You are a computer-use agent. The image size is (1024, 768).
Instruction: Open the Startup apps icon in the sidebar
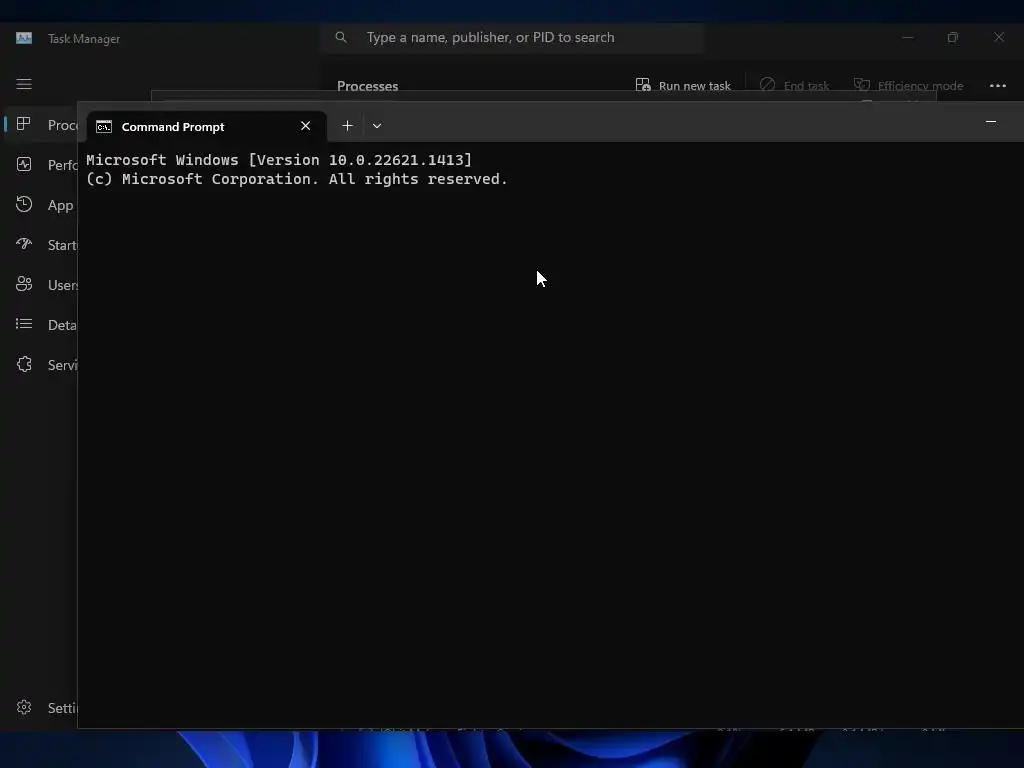(24, 244)
